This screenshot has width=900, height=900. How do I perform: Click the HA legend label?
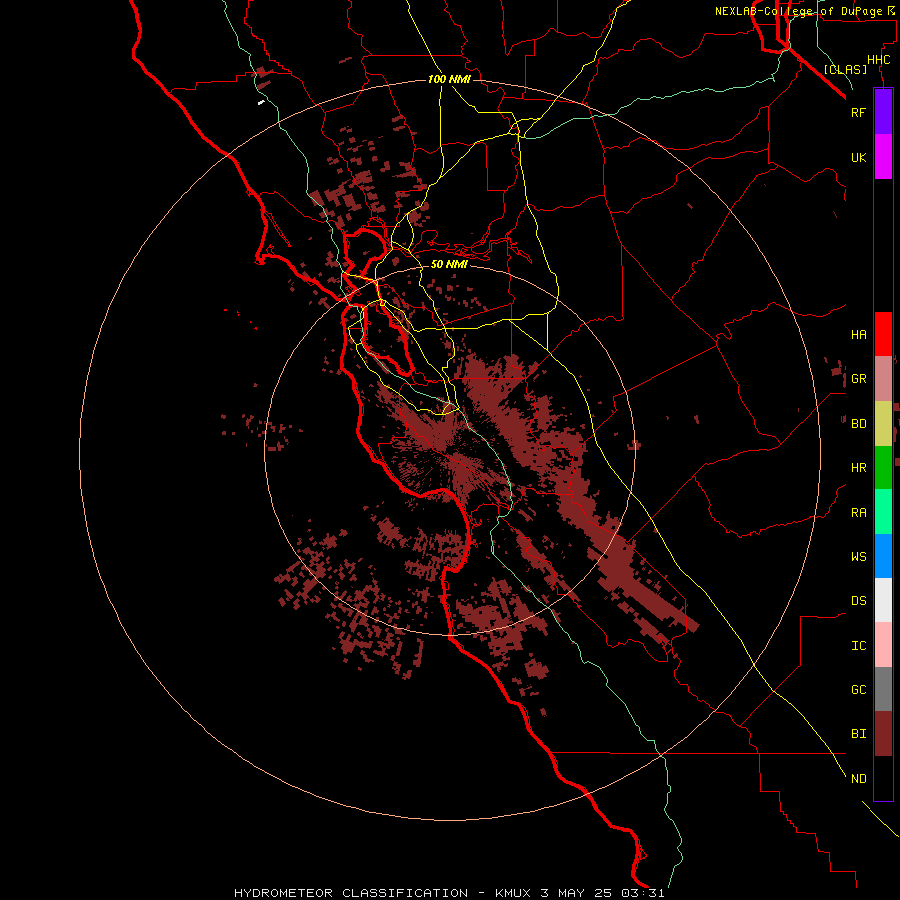(x=858, y=334)
